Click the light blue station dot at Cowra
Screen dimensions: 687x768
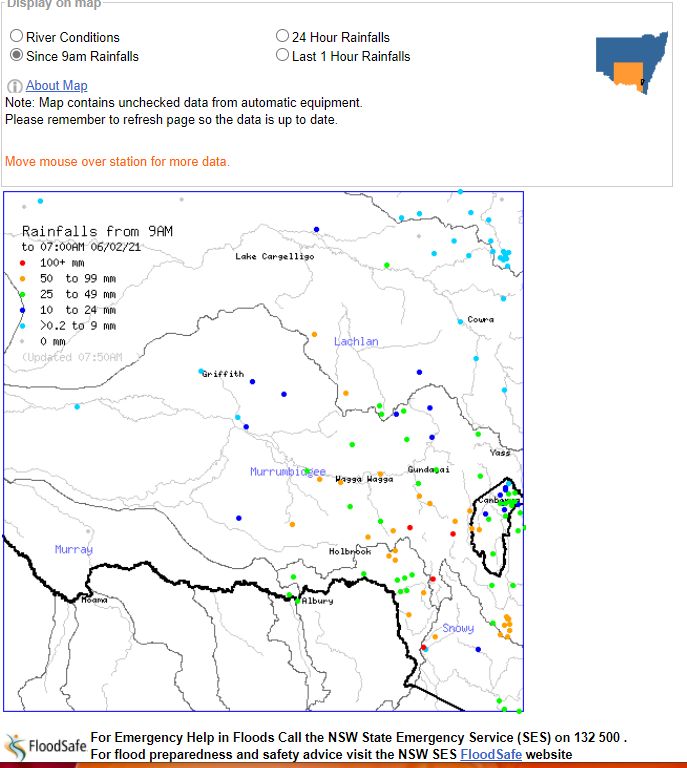460,321
